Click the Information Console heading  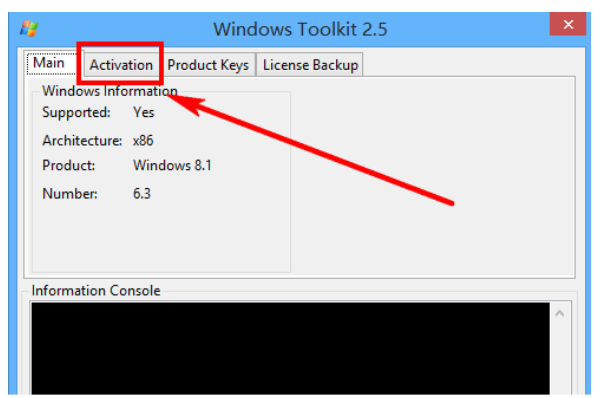96,291
